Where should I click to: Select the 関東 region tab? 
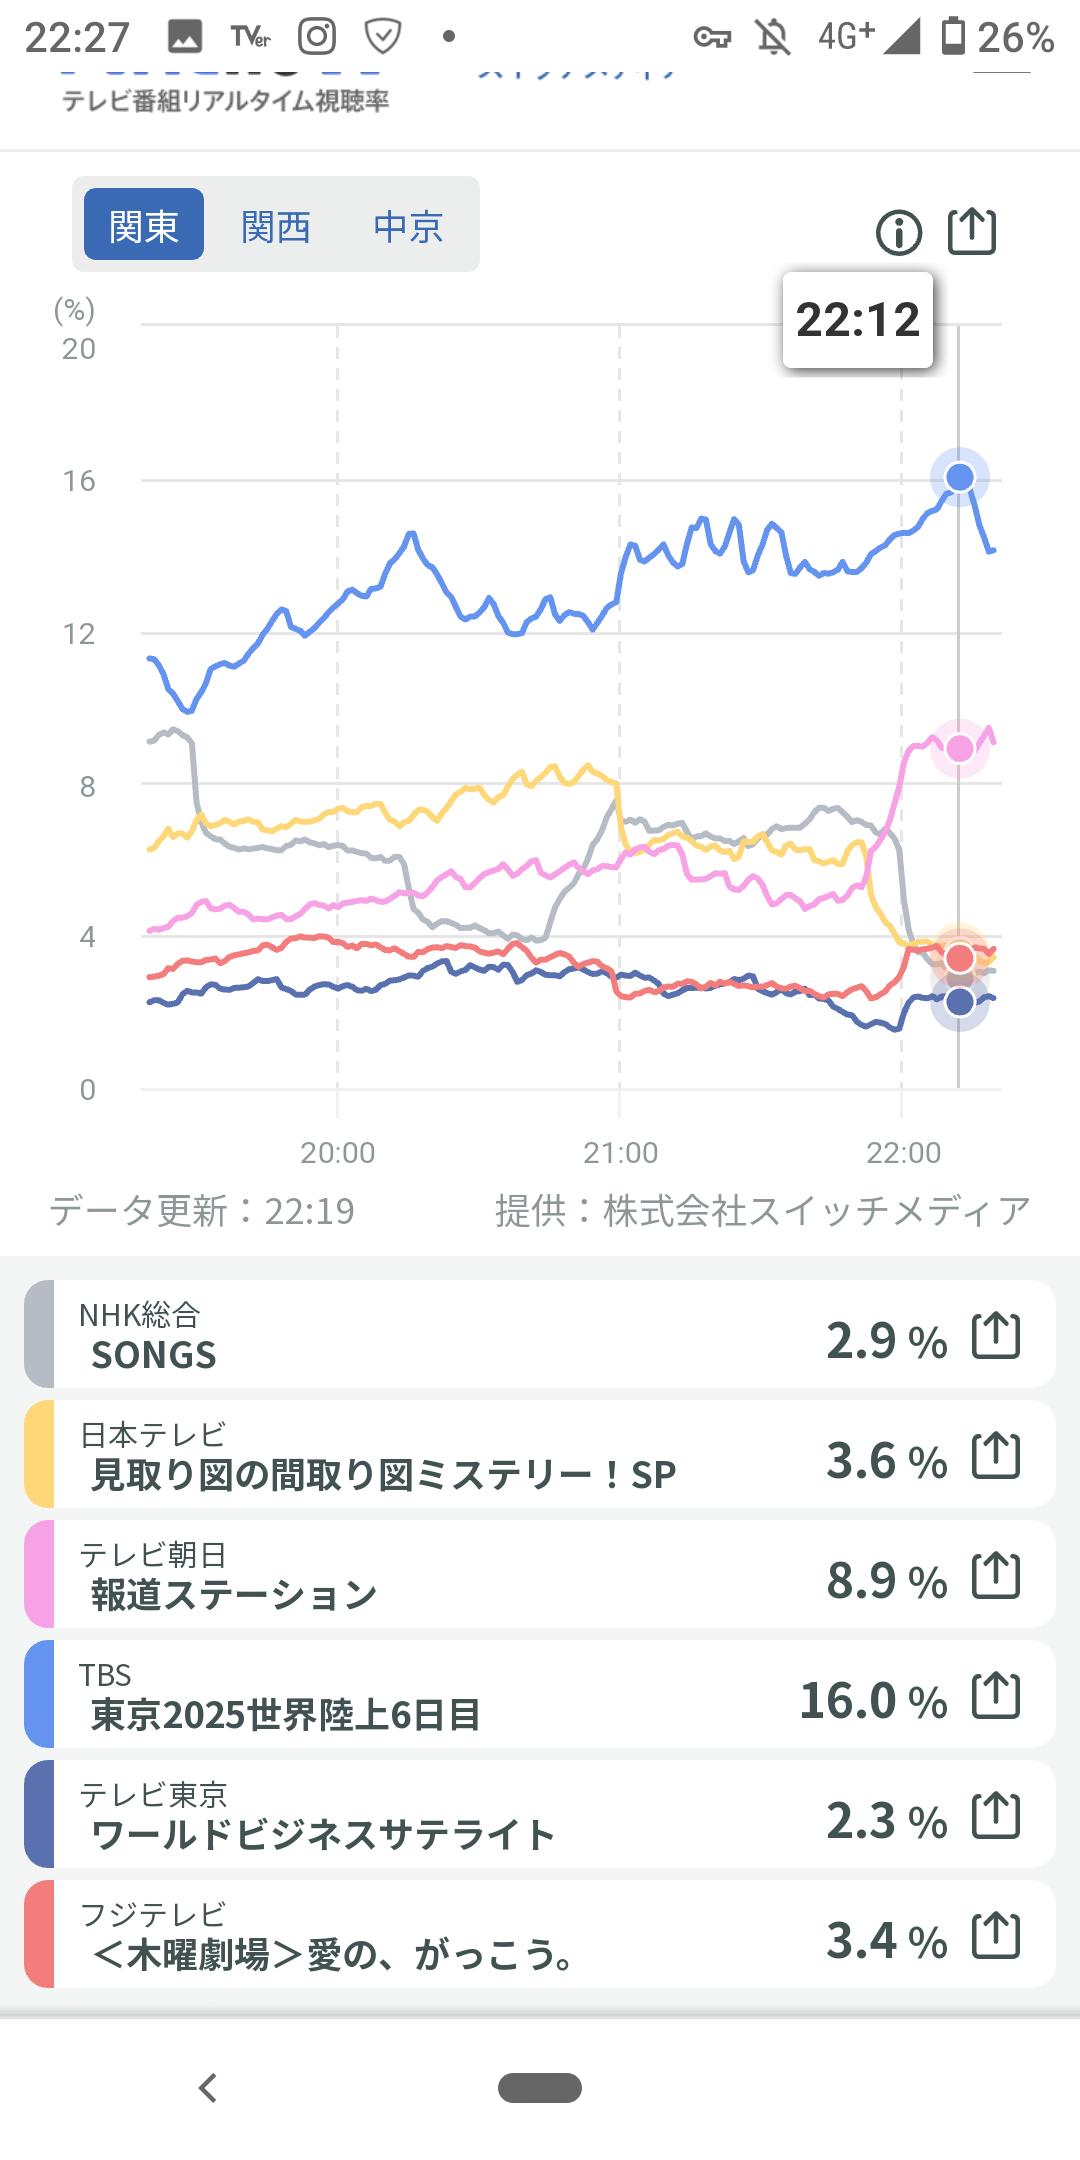144,226
